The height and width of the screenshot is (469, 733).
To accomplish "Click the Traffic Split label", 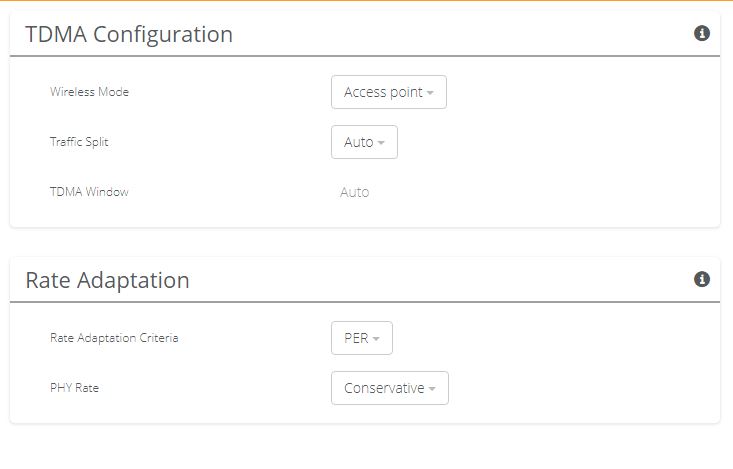I will 79,142.
